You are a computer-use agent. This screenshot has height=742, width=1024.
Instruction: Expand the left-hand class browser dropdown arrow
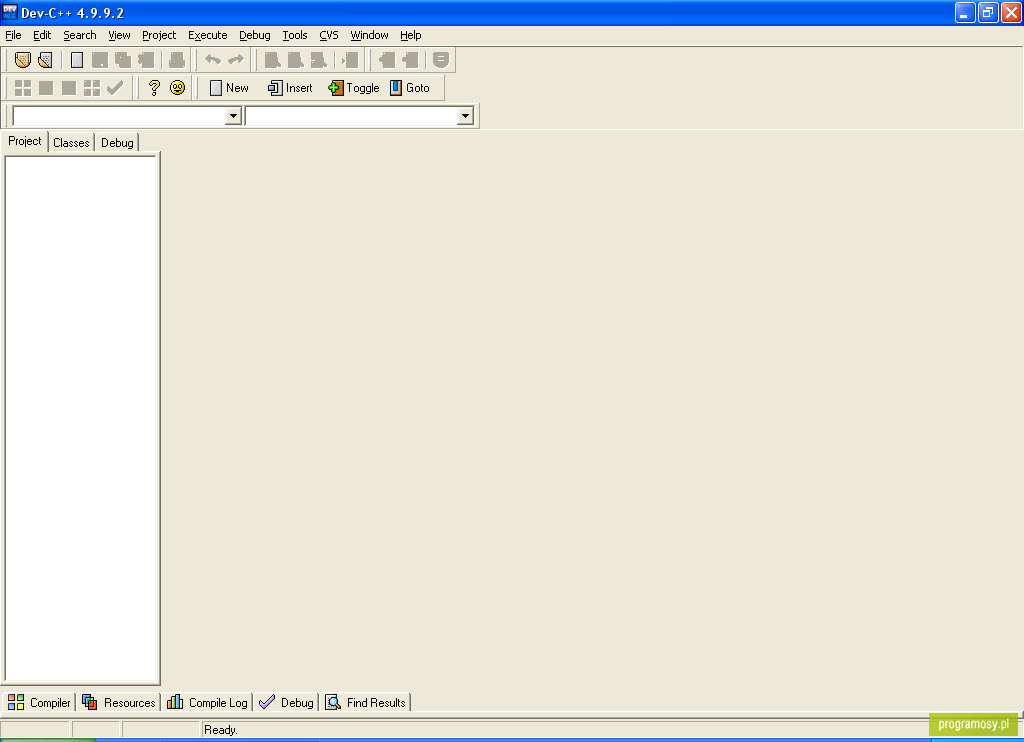[x=233, y=116]
